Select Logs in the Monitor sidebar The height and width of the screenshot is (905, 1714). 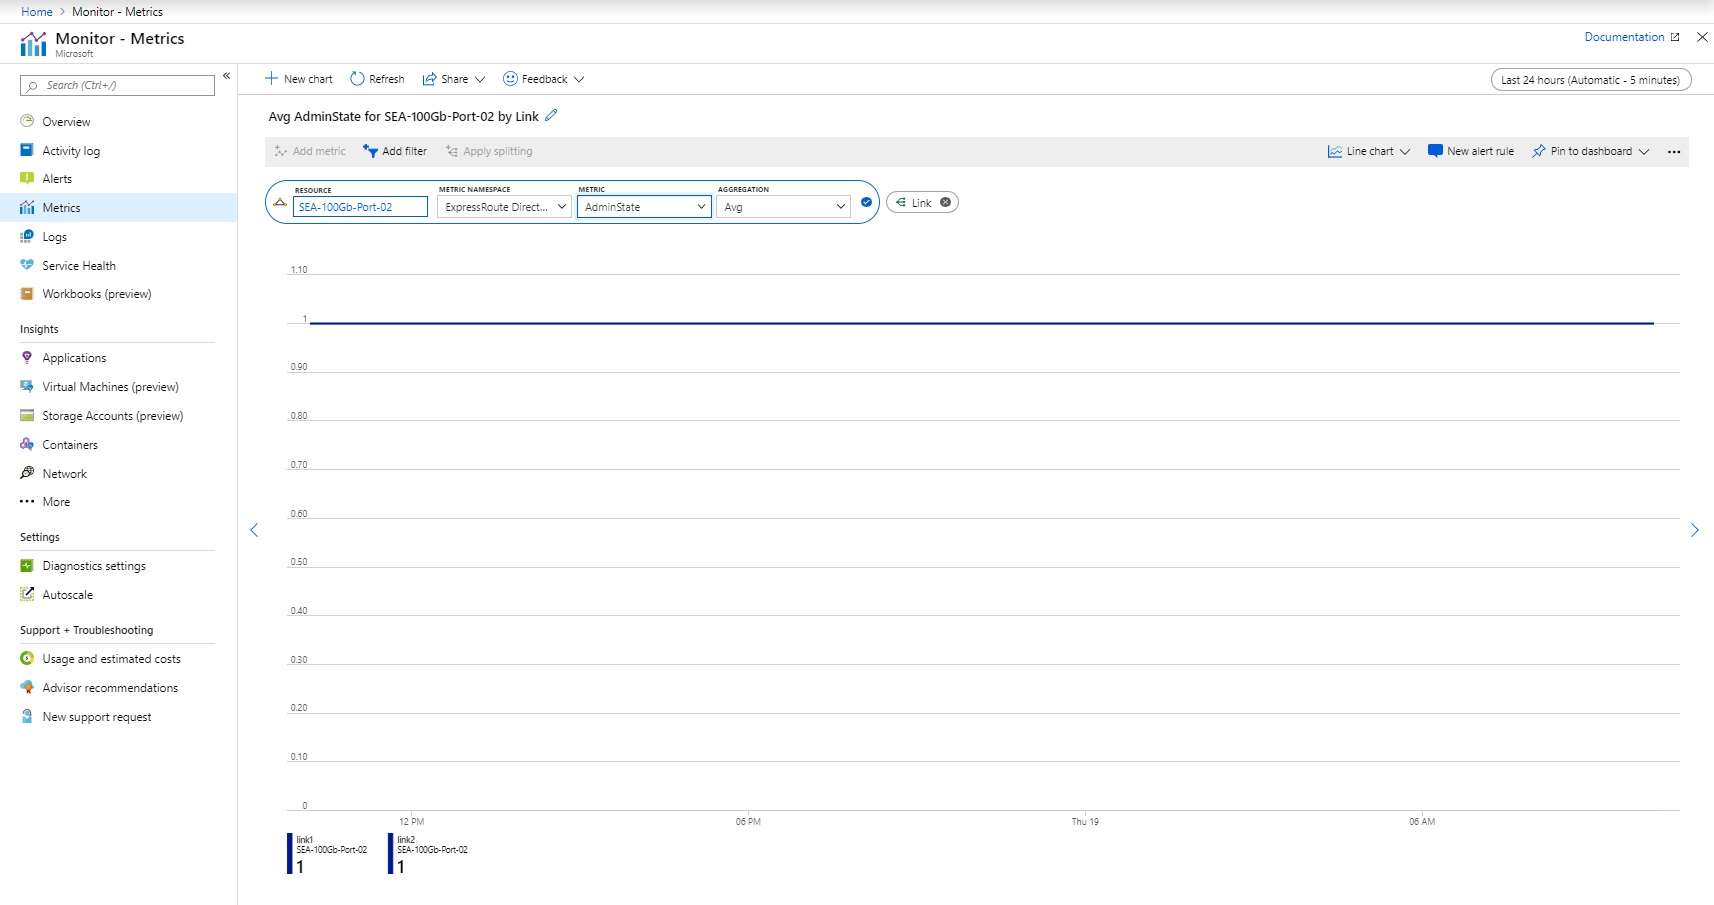point(55,236)
